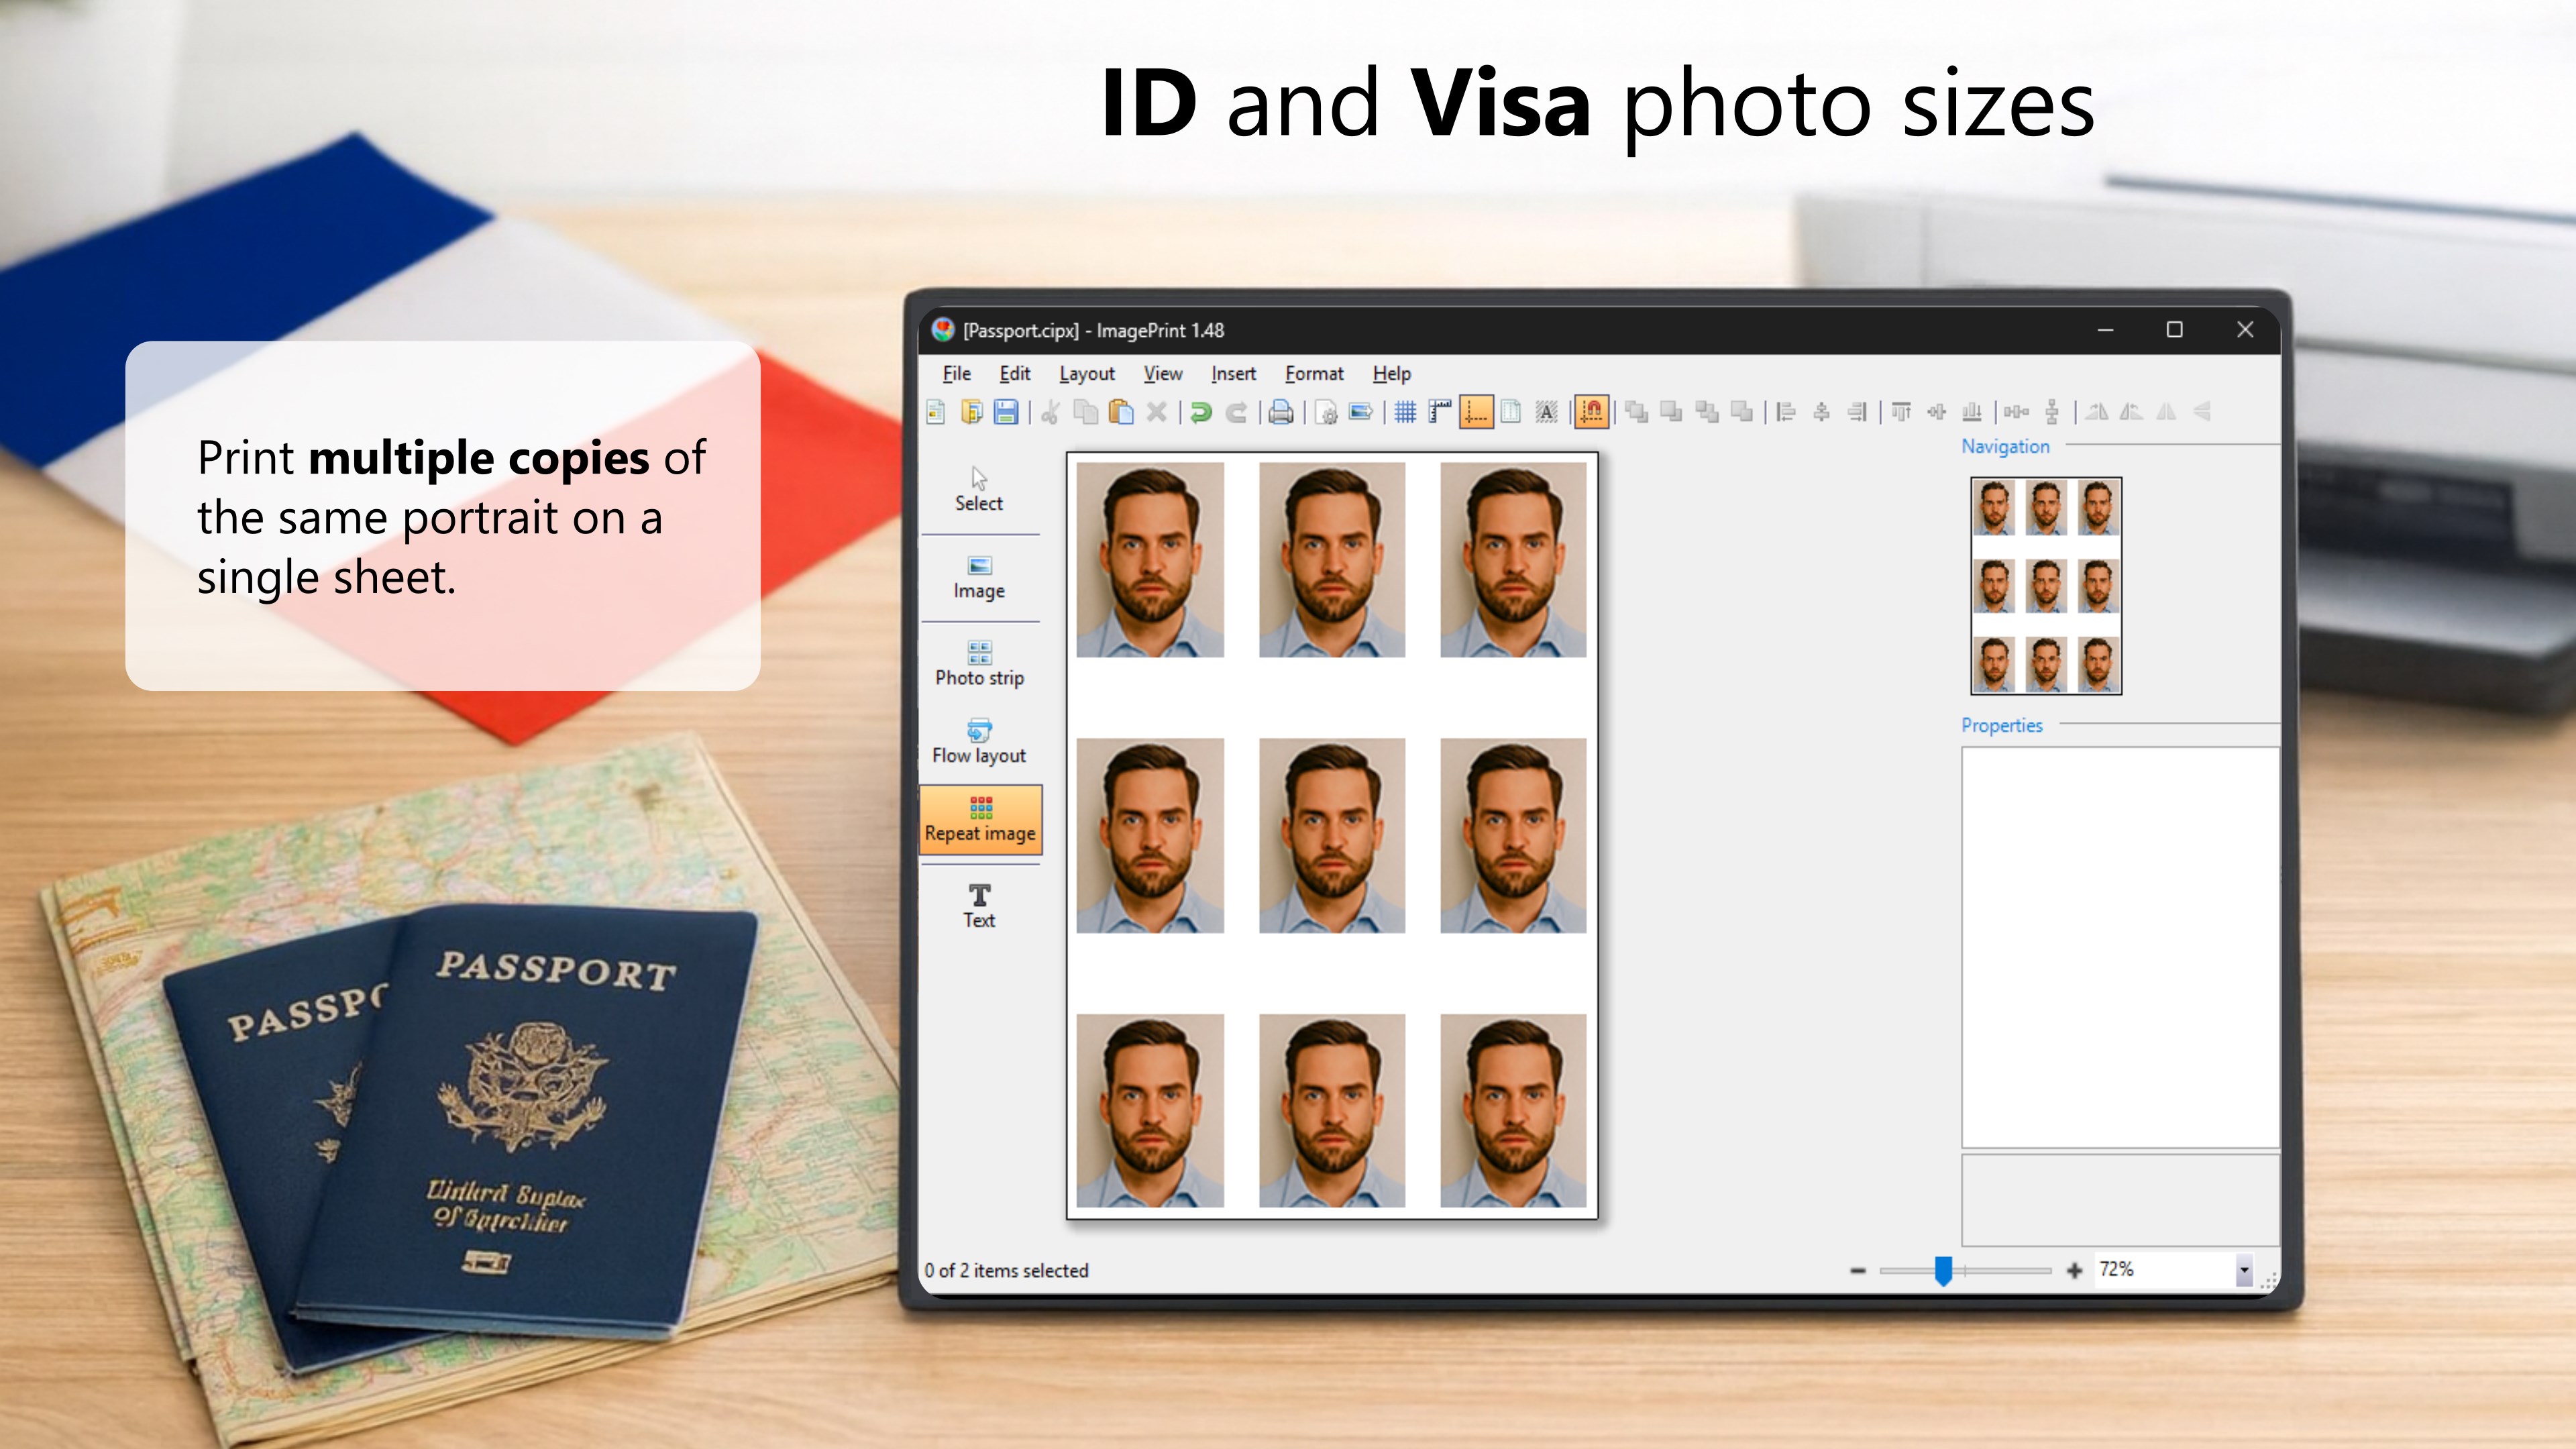Undo with the green arrow icon
This screenshot has height=1449, width=2576.
pos(1201,412)
